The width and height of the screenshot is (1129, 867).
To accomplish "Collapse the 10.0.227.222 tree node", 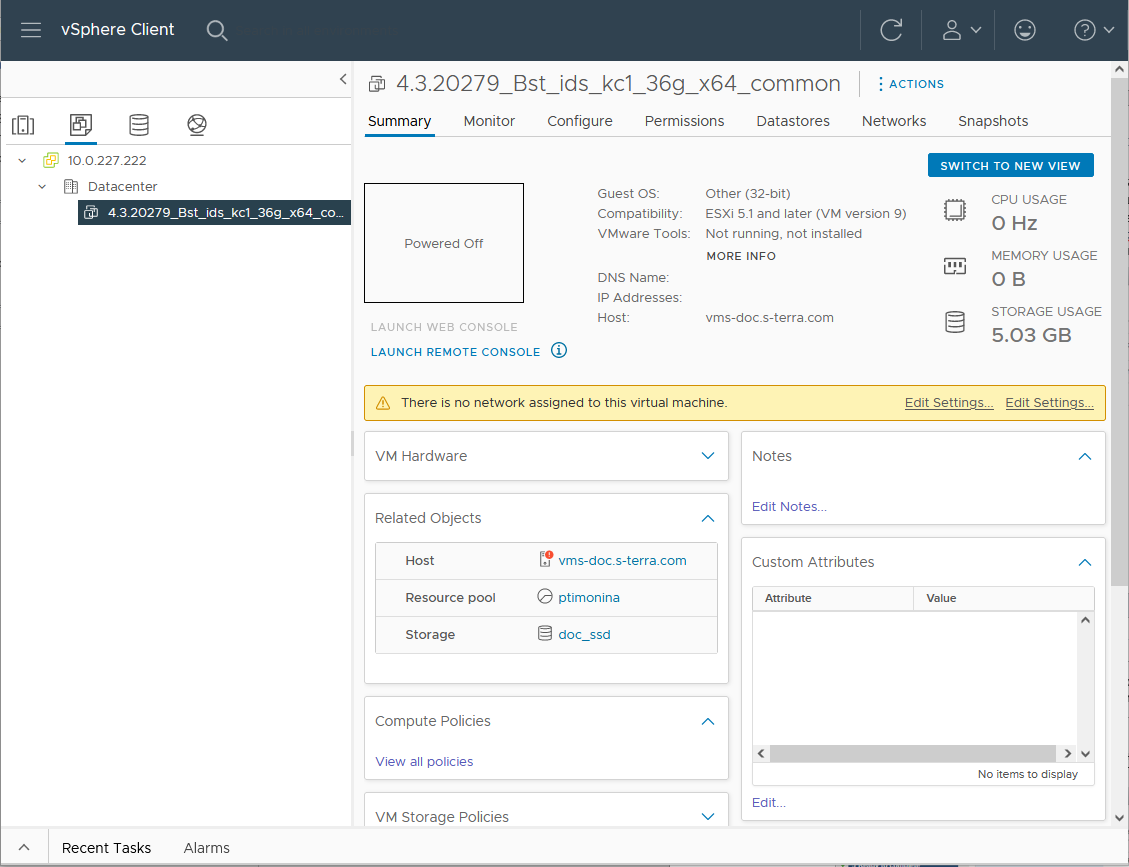I will [22, 161].
